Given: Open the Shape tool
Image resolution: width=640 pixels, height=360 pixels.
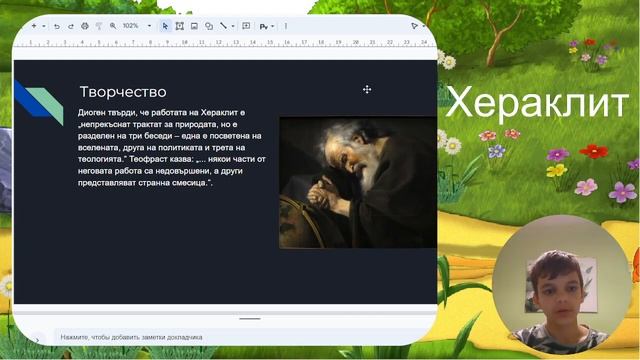Looking at the screenshot, I should pos(209,26).
